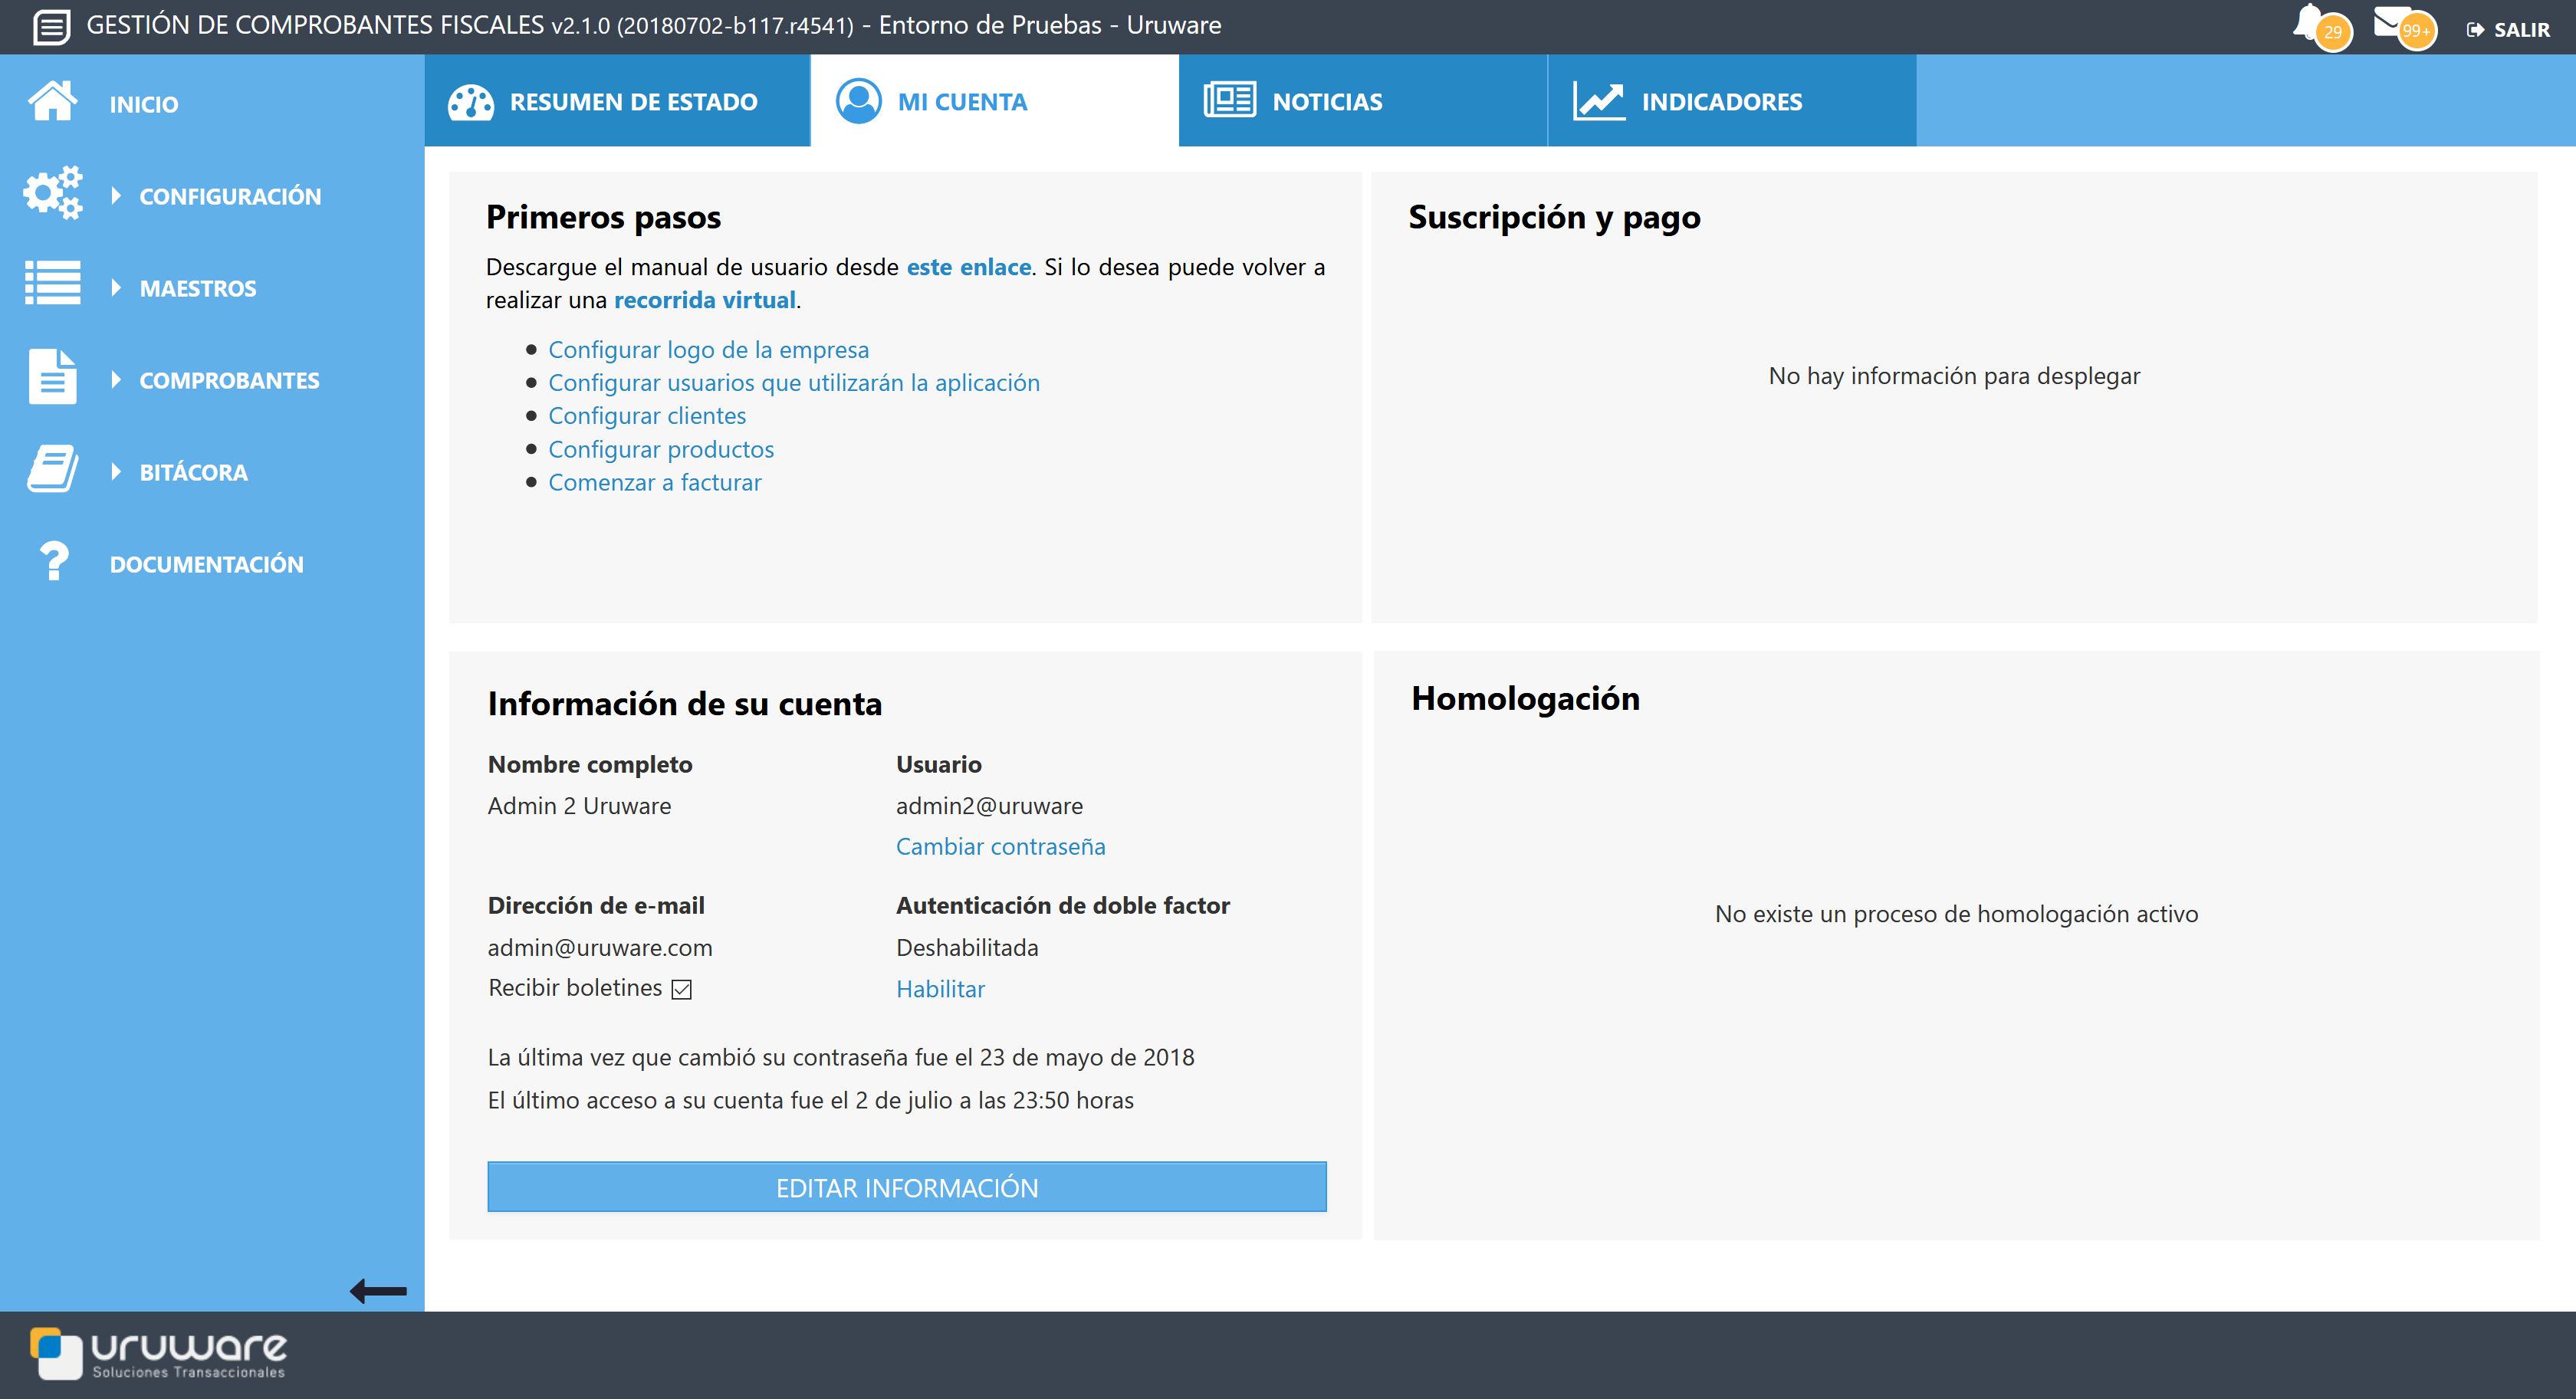2576x1399 pixels.
Task: Select the Bitácora book icon
Action: pos(52,468)
